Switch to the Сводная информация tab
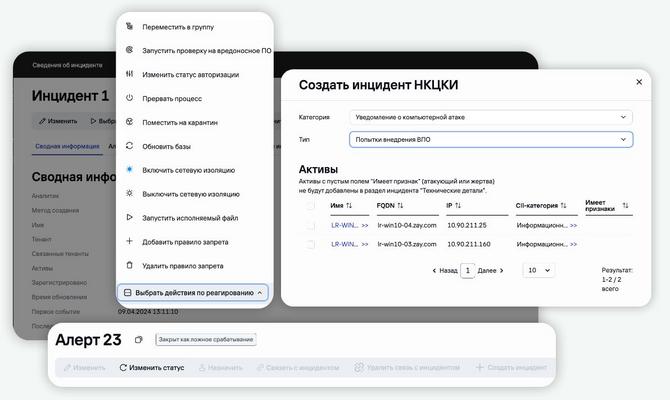 click(x=67, y=146)
